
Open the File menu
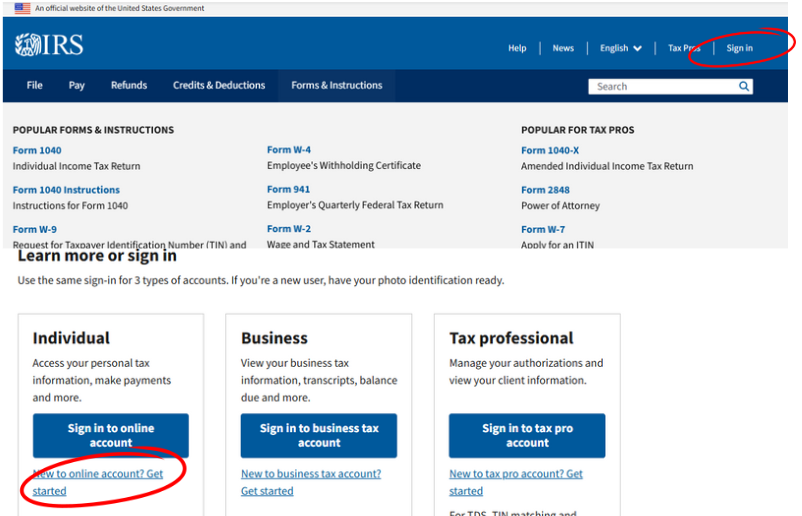(34, 85)
